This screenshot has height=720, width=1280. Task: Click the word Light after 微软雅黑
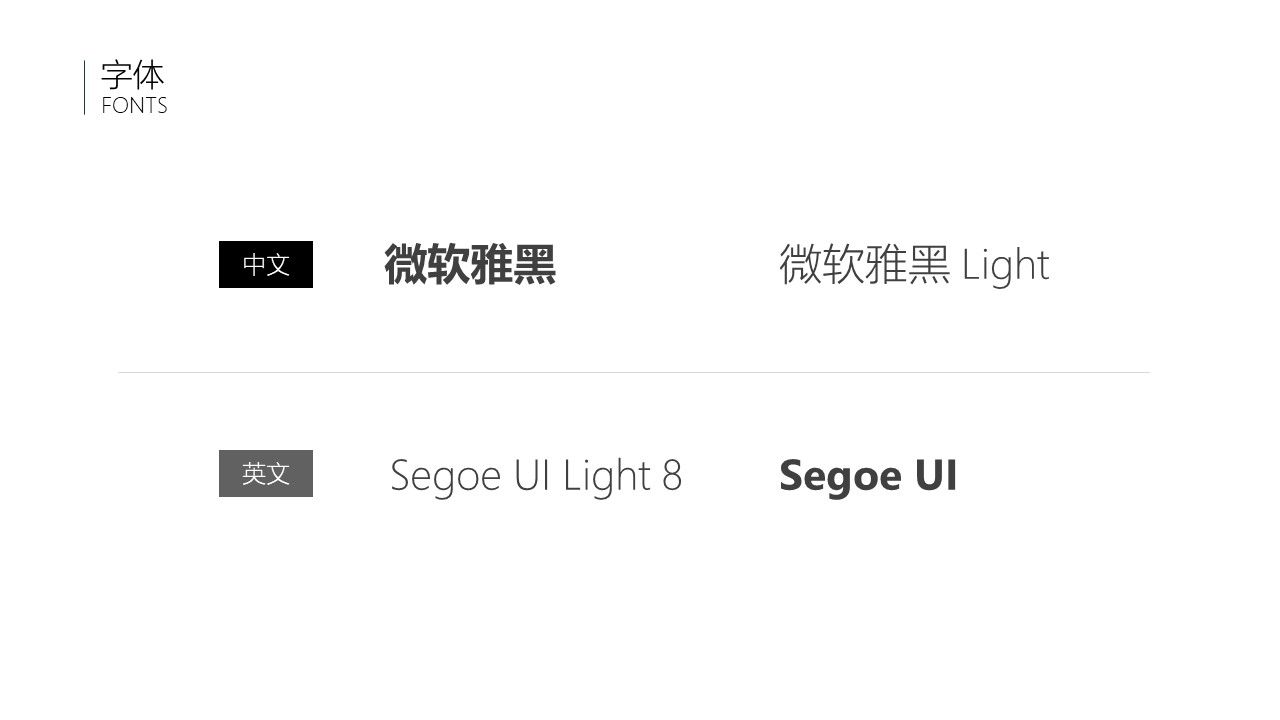point(1006,266)
